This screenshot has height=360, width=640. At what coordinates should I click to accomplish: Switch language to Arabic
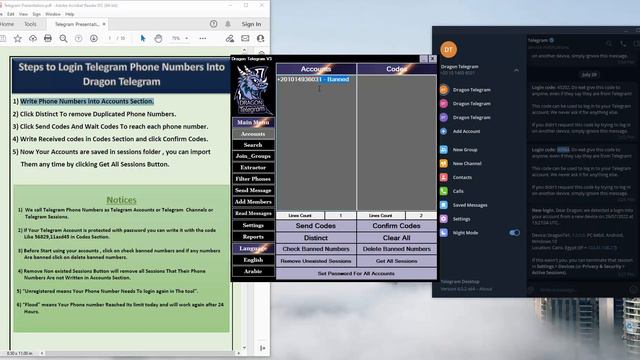tap(253, 271)
